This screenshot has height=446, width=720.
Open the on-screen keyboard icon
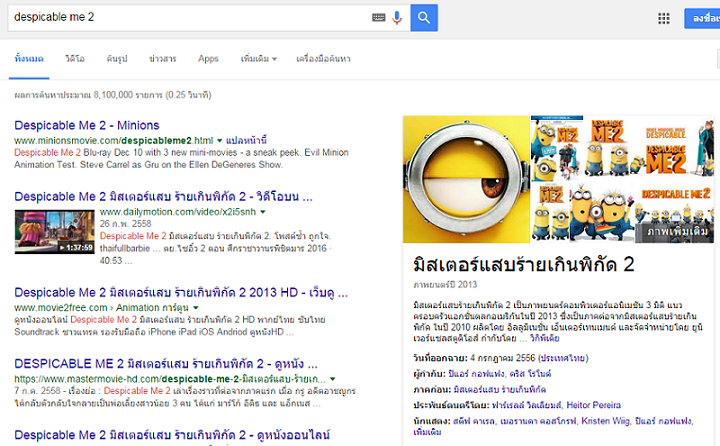(378, 17)
